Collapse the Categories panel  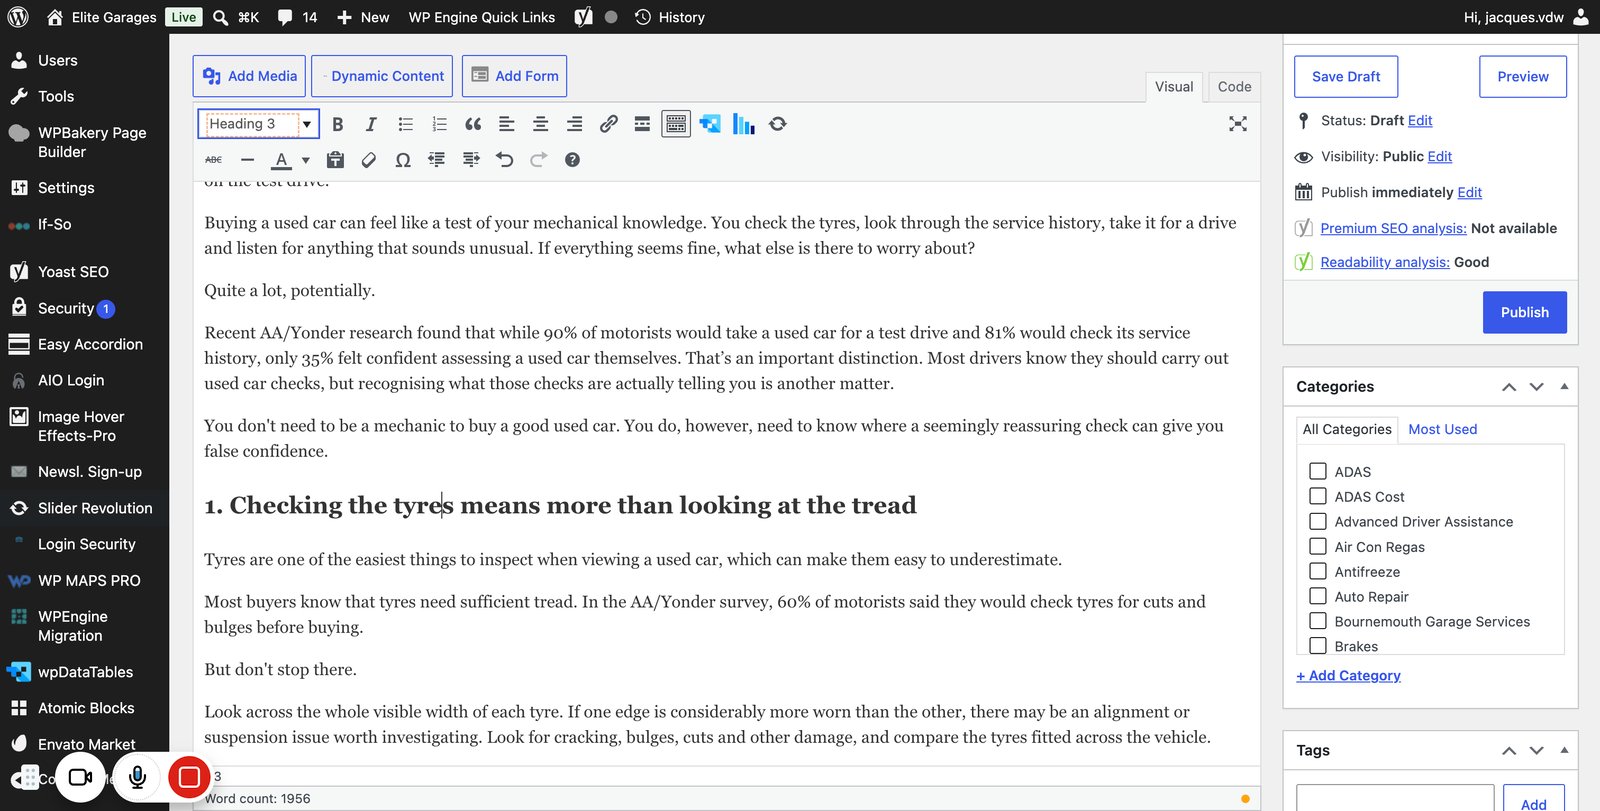click(1564, 387)
